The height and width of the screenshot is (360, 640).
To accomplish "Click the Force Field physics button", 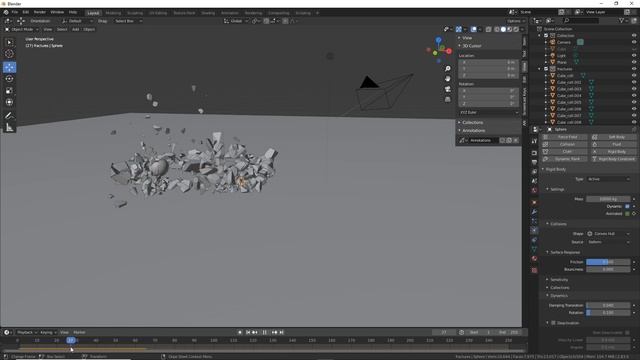I will [x=564, y=137].
